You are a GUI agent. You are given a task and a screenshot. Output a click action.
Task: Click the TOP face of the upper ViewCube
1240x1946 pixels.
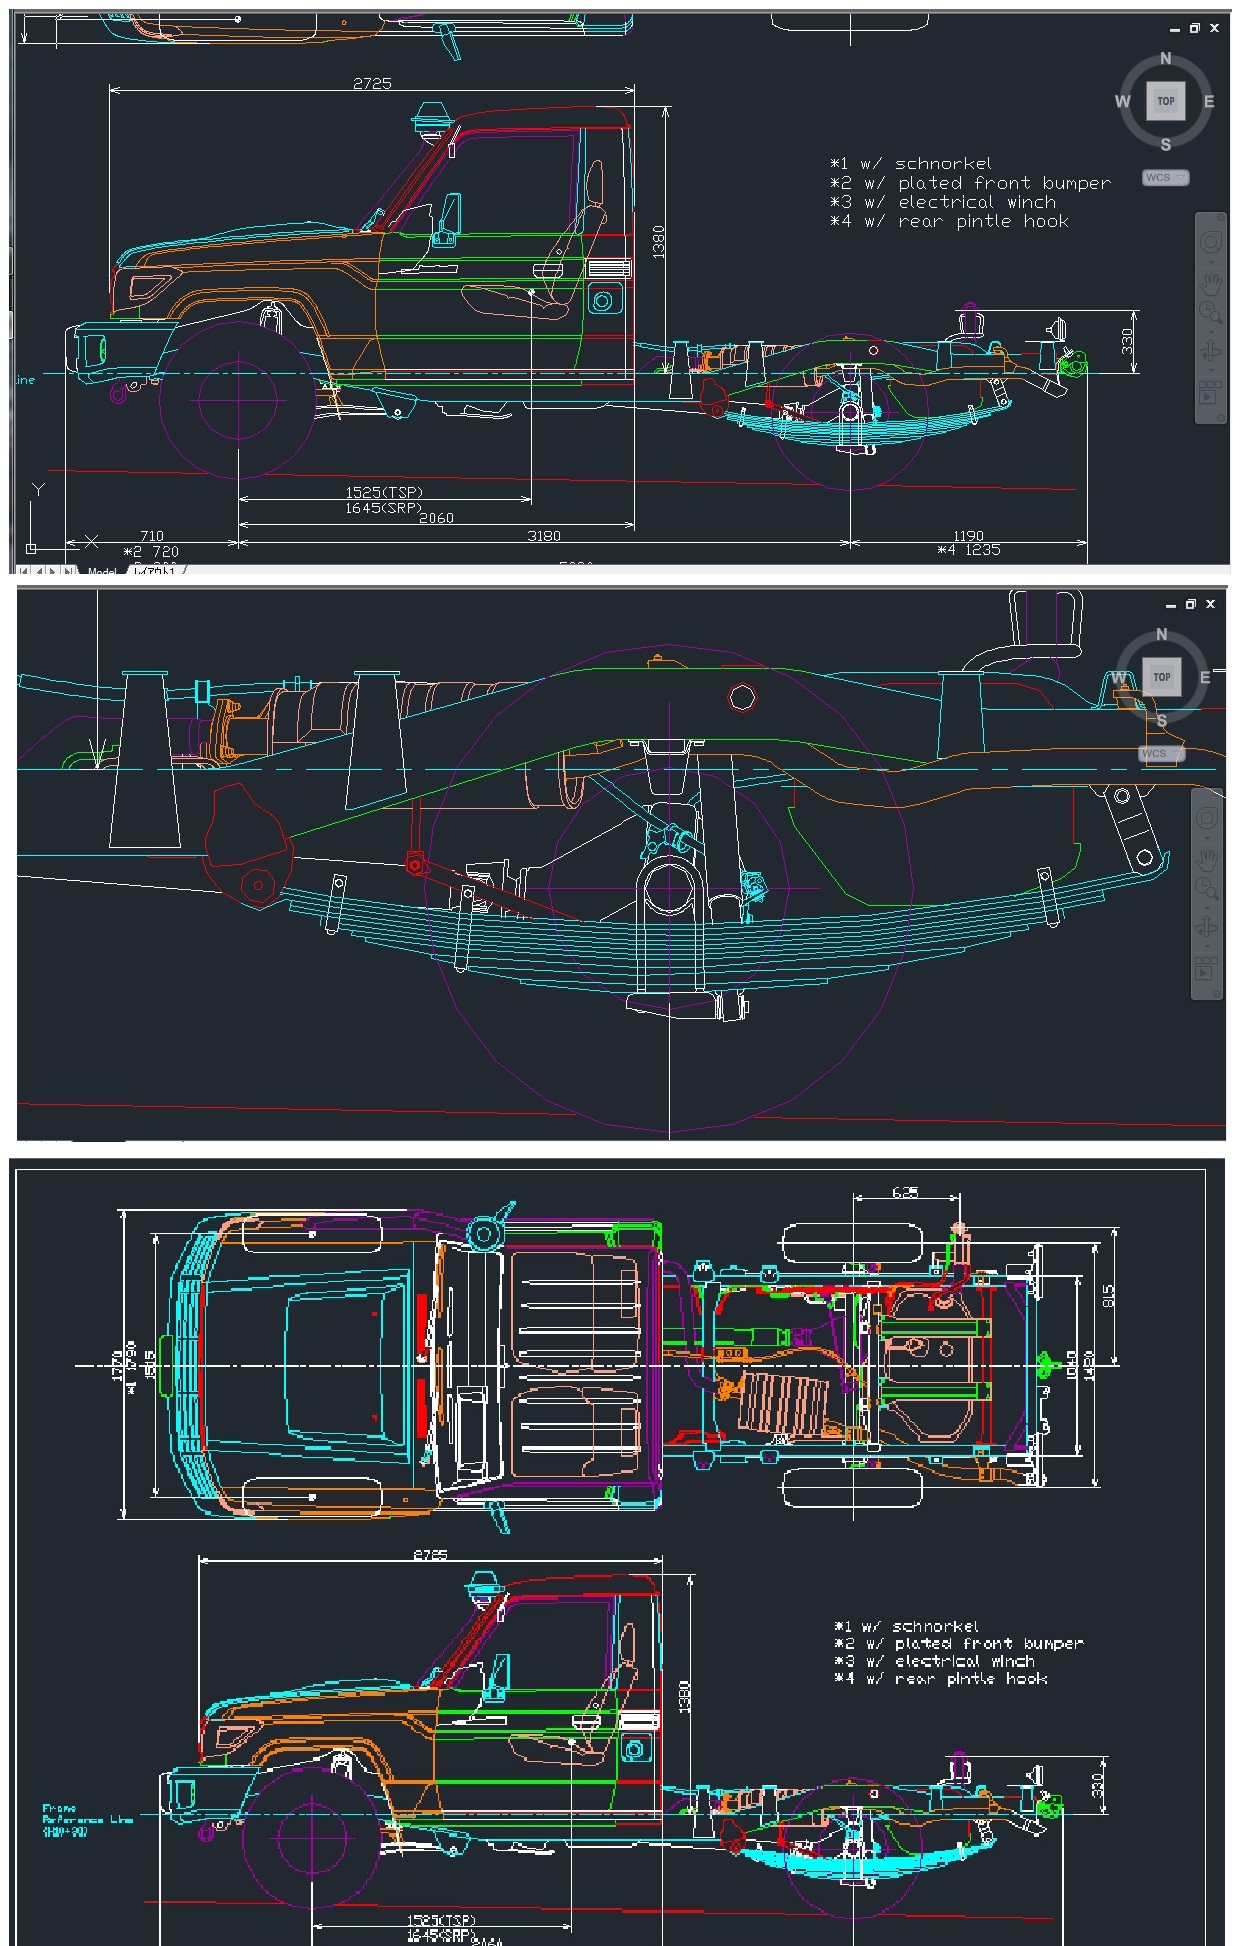1165,101
